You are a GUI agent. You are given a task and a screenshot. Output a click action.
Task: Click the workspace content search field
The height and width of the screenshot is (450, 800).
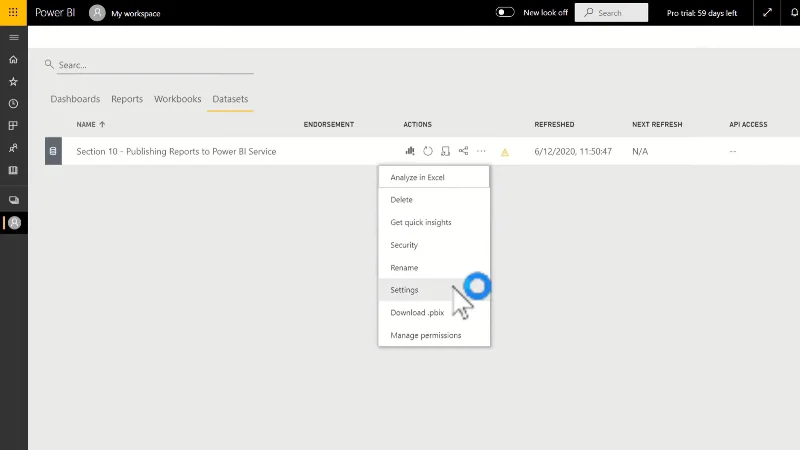point(155,65)
